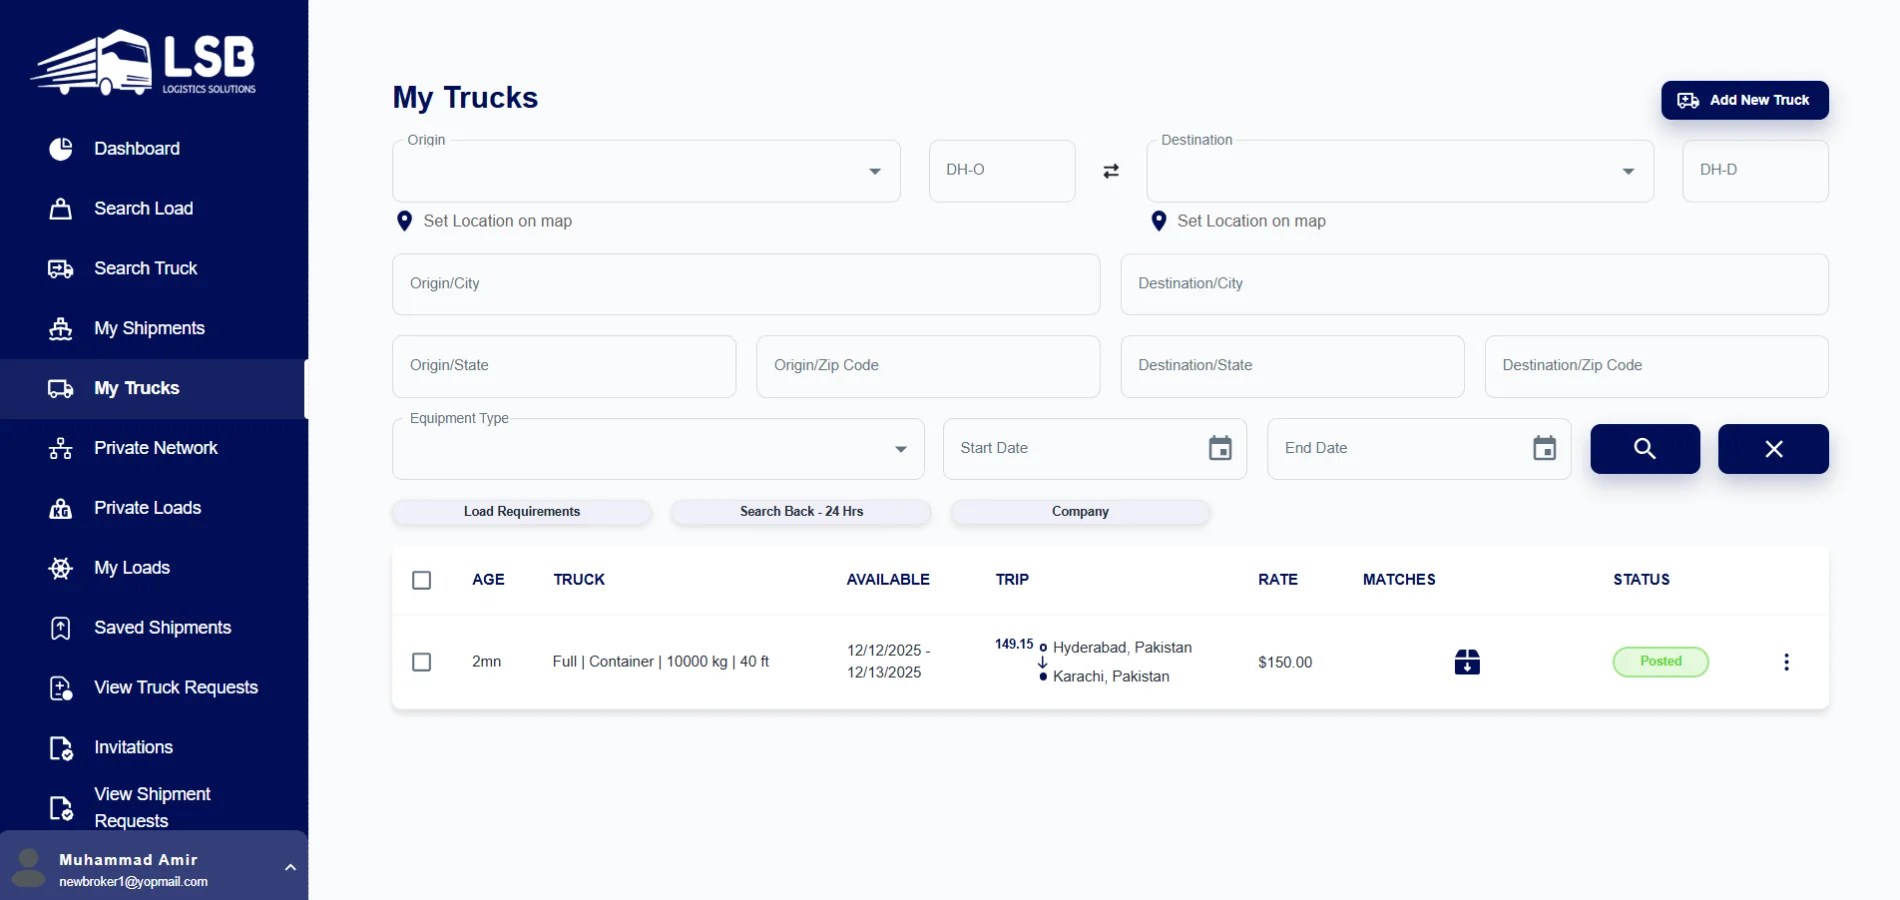Clear filters with the X button
Viewport: 1900px width, 900px height.
click(1772, 449)
